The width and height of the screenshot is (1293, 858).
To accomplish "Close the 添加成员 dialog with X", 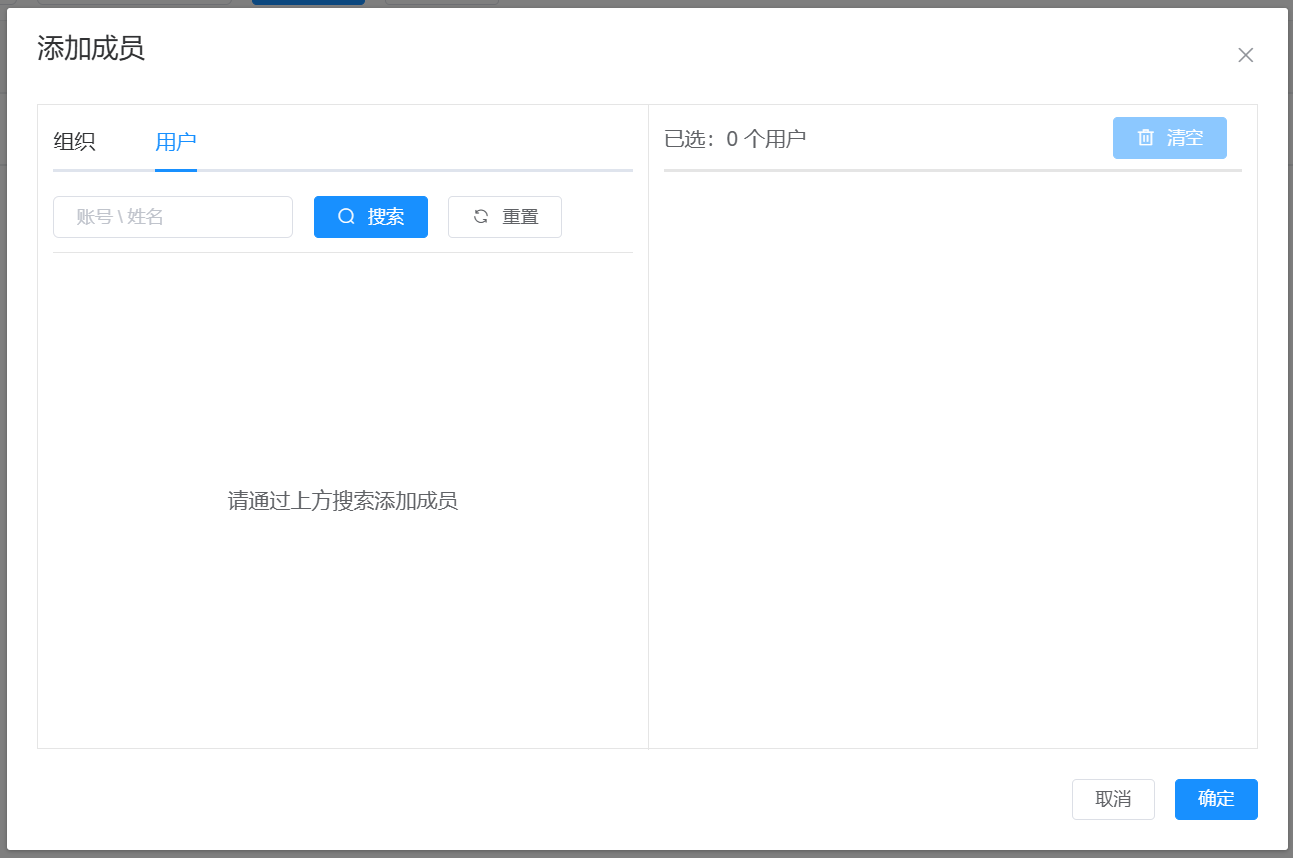I will (x=1245, y=55).
